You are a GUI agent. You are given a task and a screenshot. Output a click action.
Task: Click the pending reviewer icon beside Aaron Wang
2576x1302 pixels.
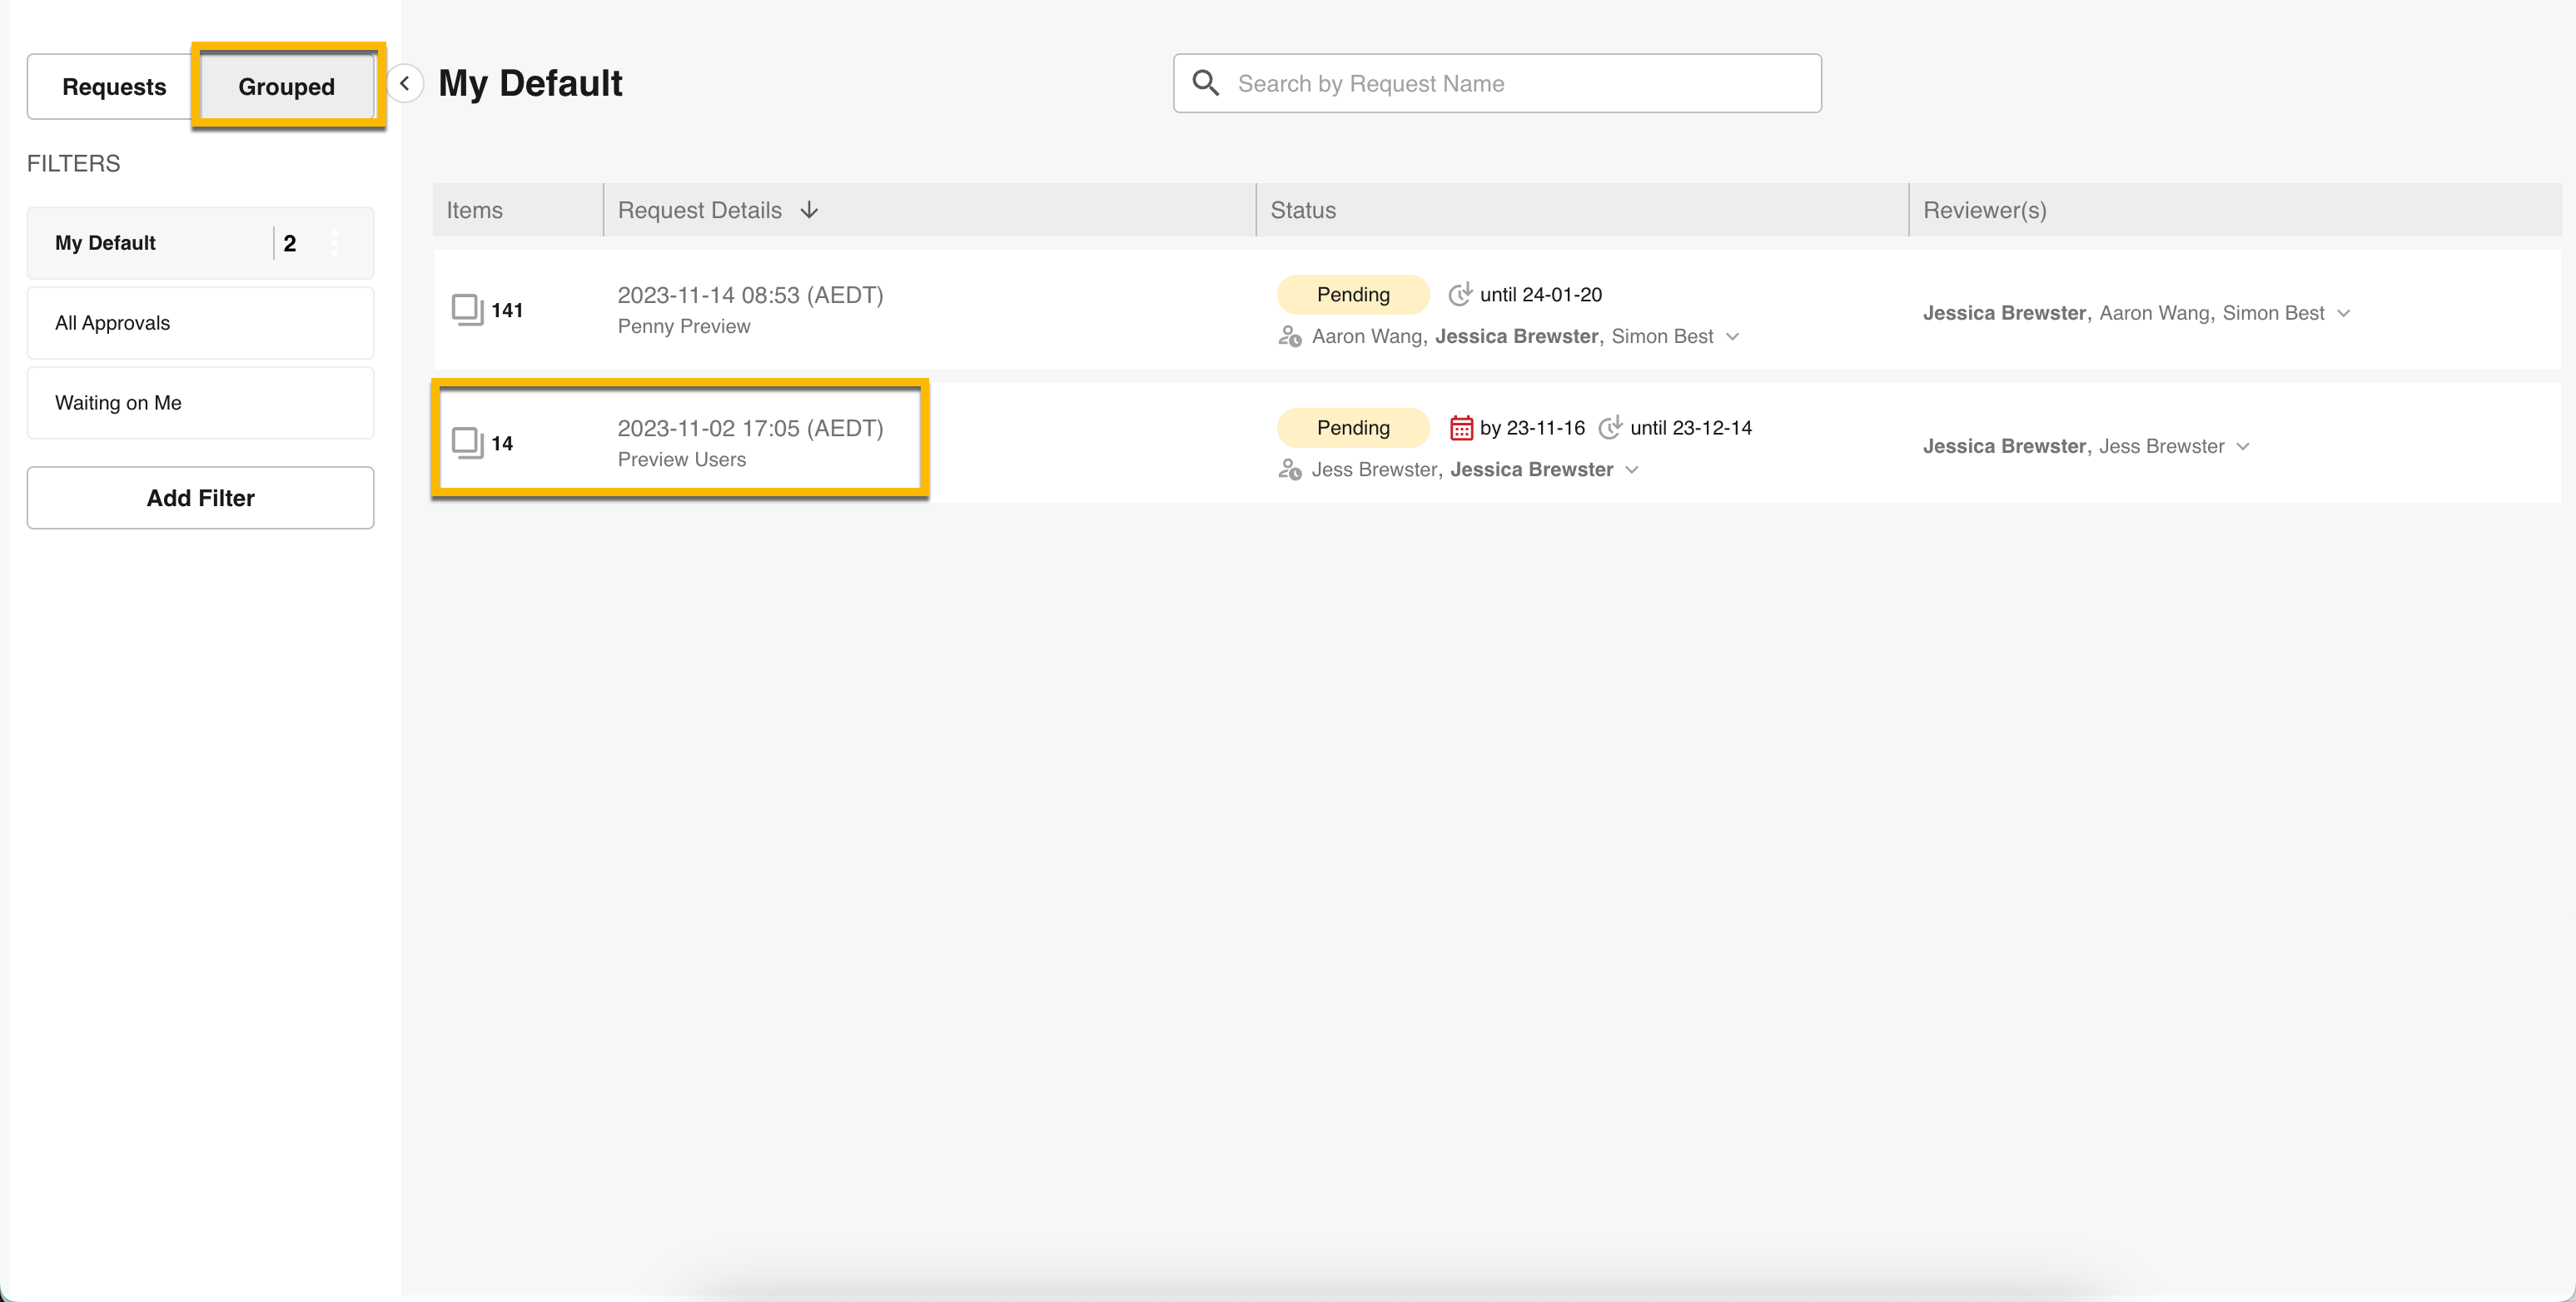tap(1290, 337)
